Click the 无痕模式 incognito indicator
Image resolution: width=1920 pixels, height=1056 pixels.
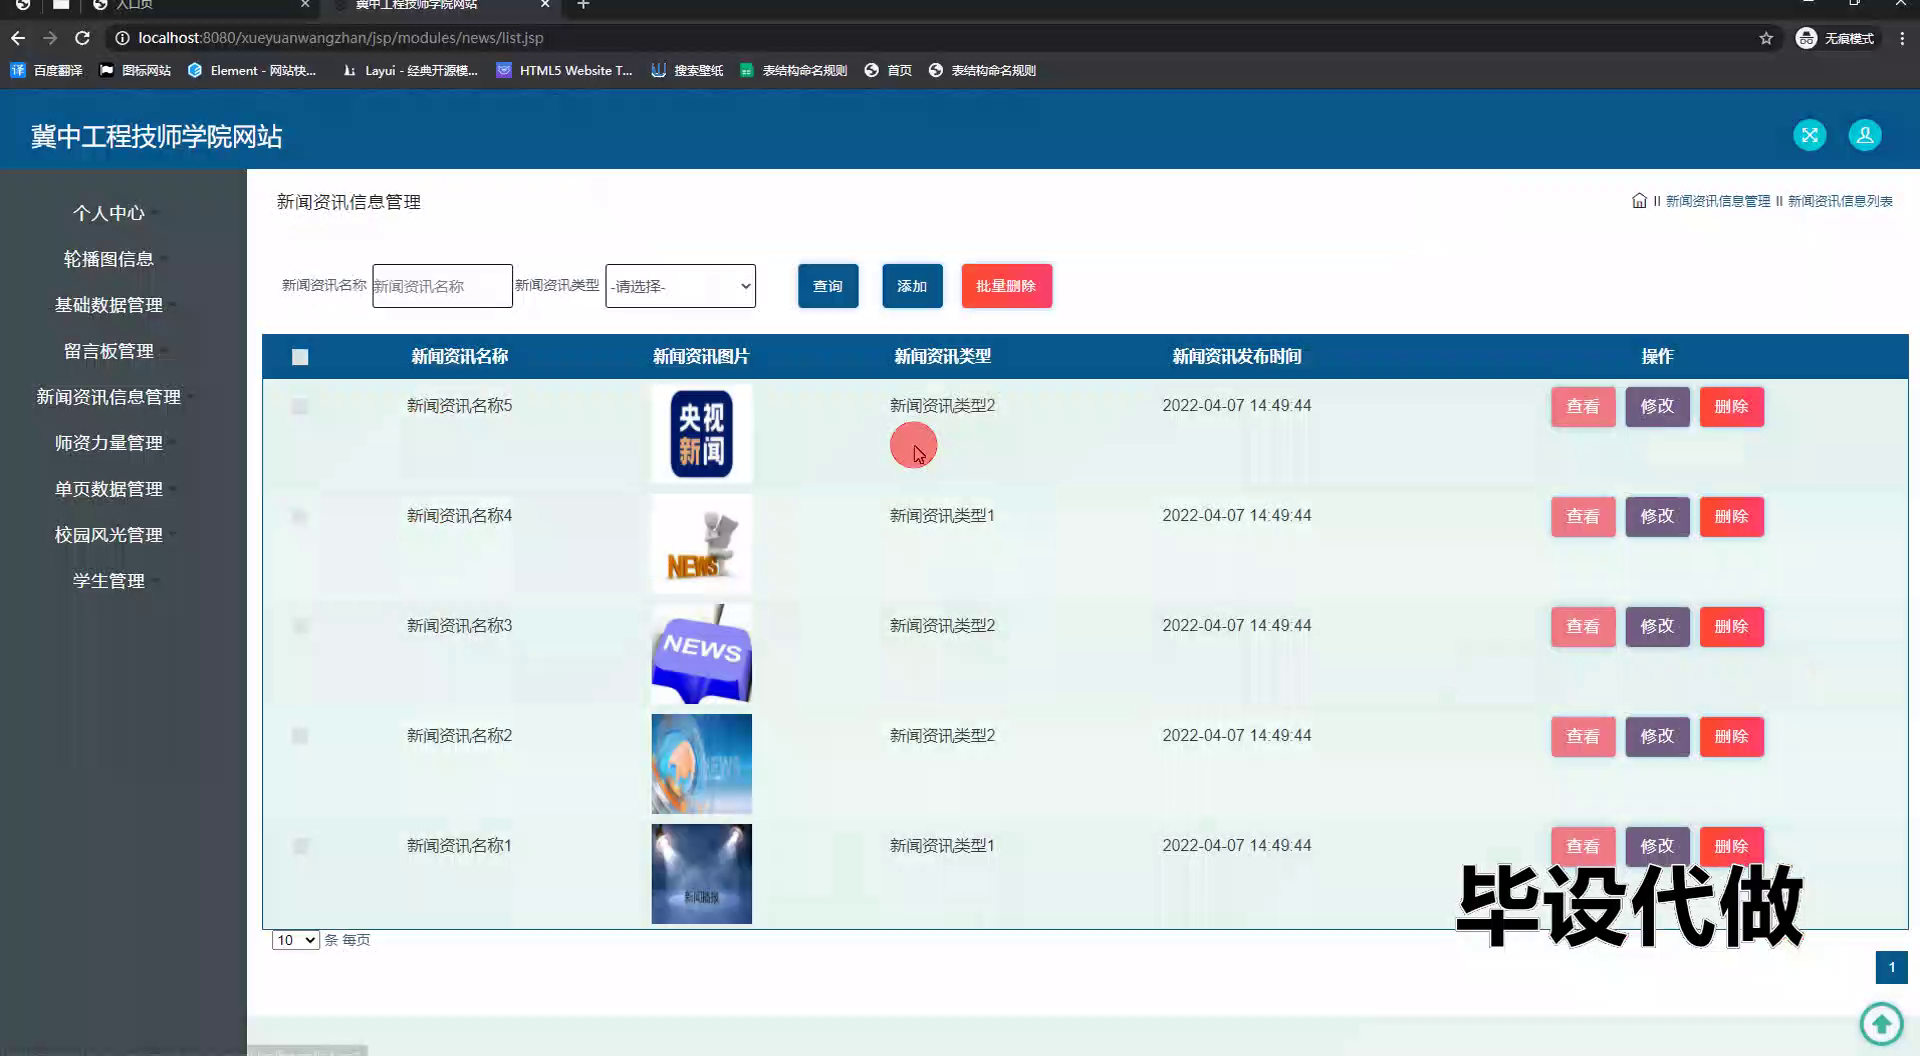click(x=1835, y=38)
